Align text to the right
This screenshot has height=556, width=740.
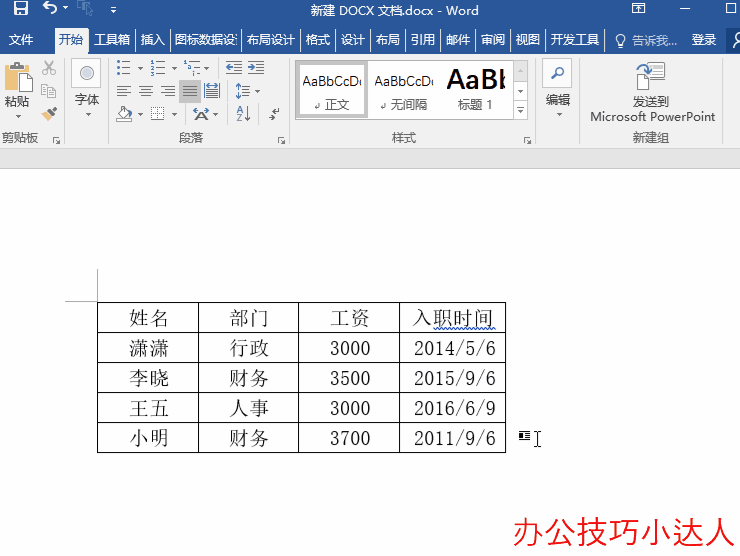tap(168, 91)
